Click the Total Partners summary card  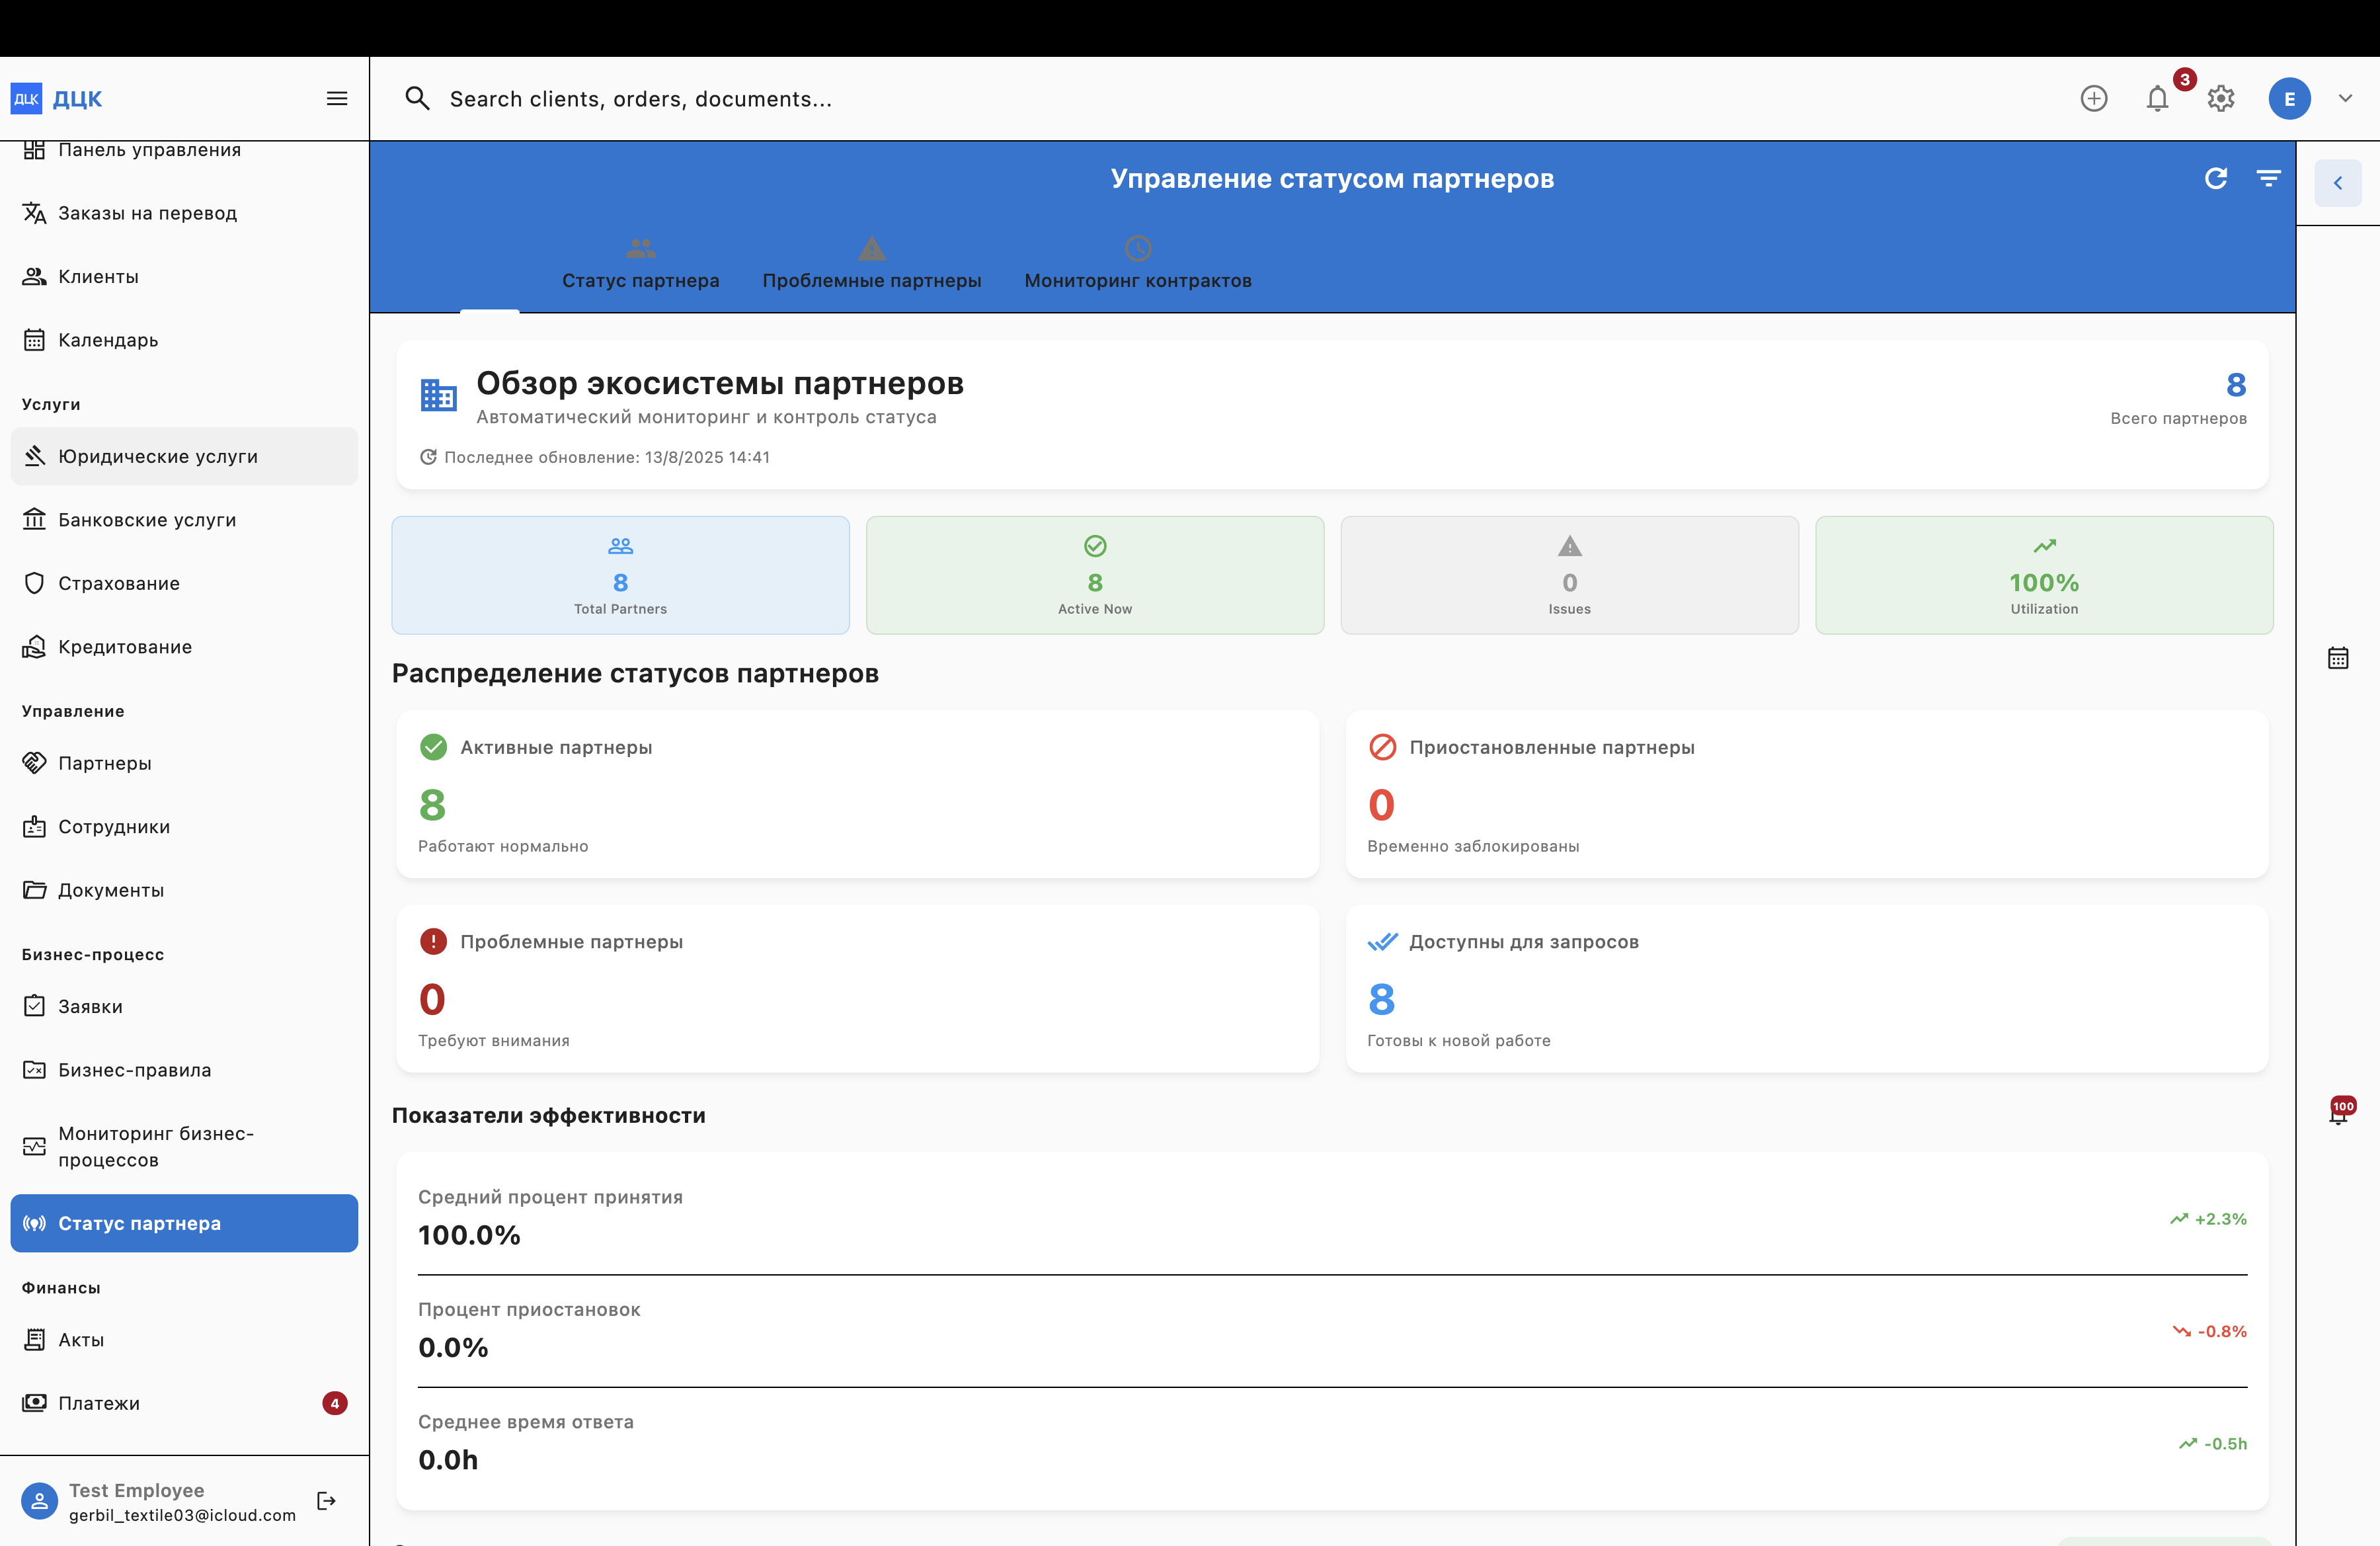point(620,575)
